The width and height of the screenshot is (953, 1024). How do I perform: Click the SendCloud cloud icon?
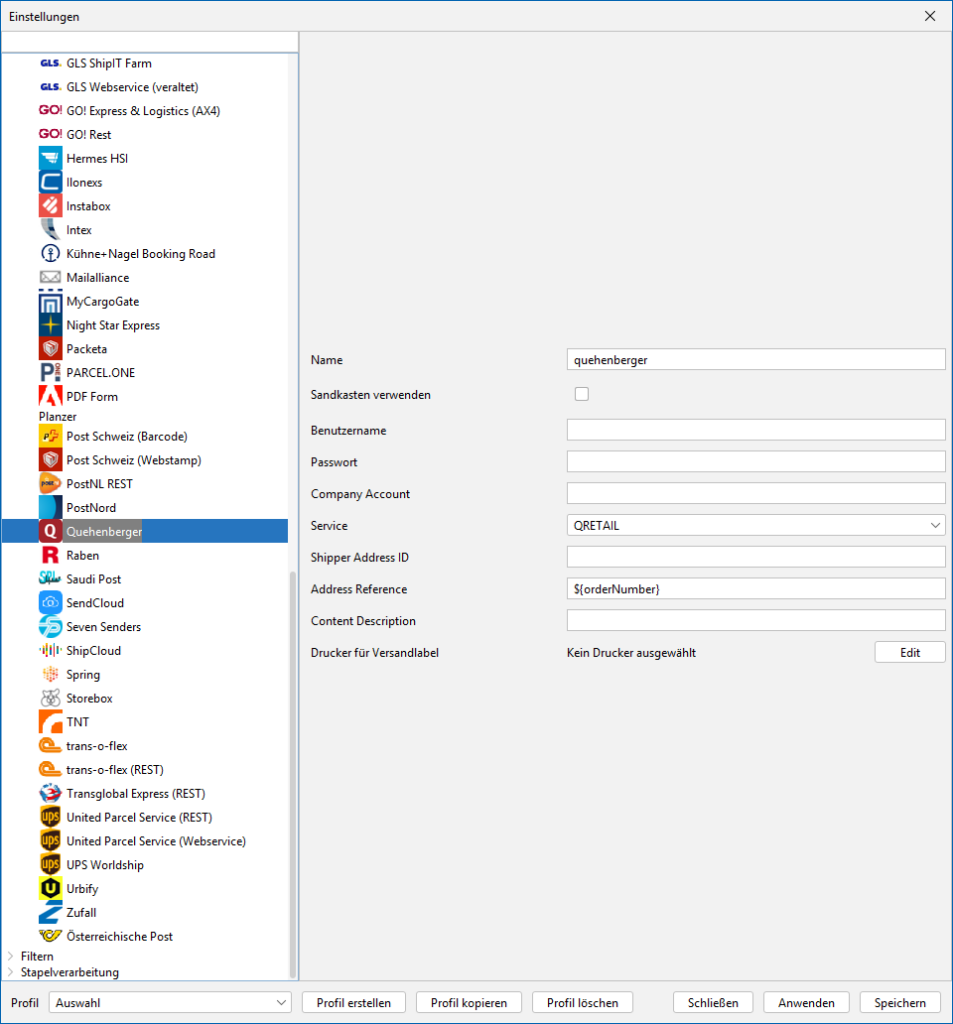point(50,603)
